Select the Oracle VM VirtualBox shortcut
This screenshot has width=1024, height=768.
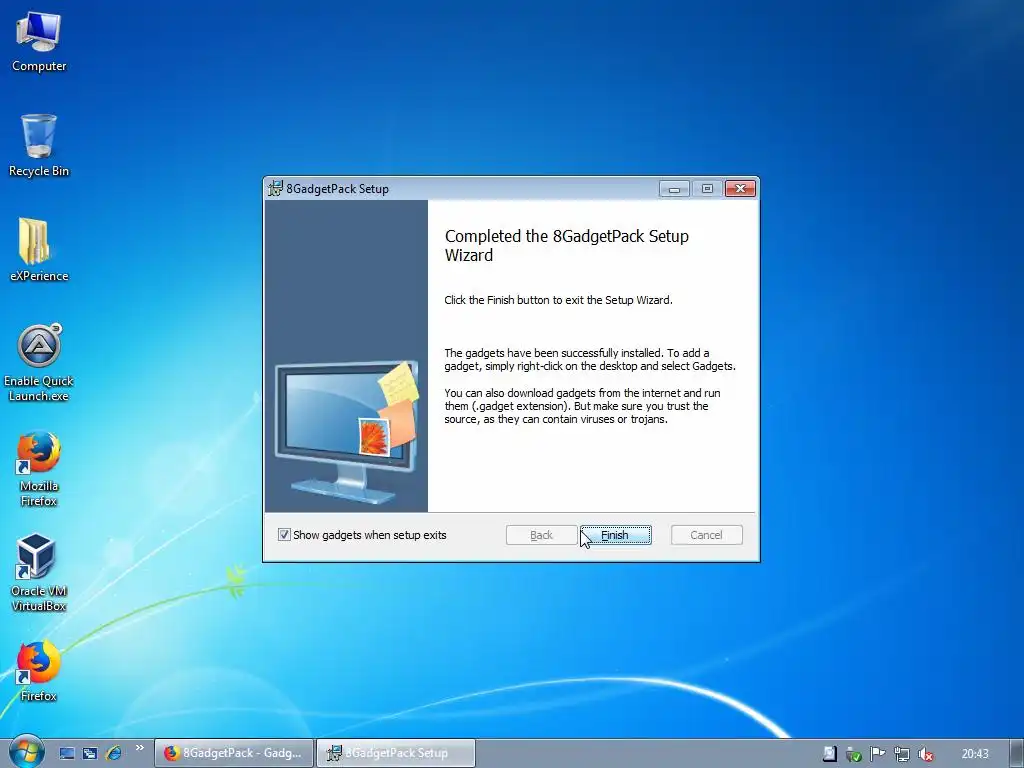coord(39,573)
